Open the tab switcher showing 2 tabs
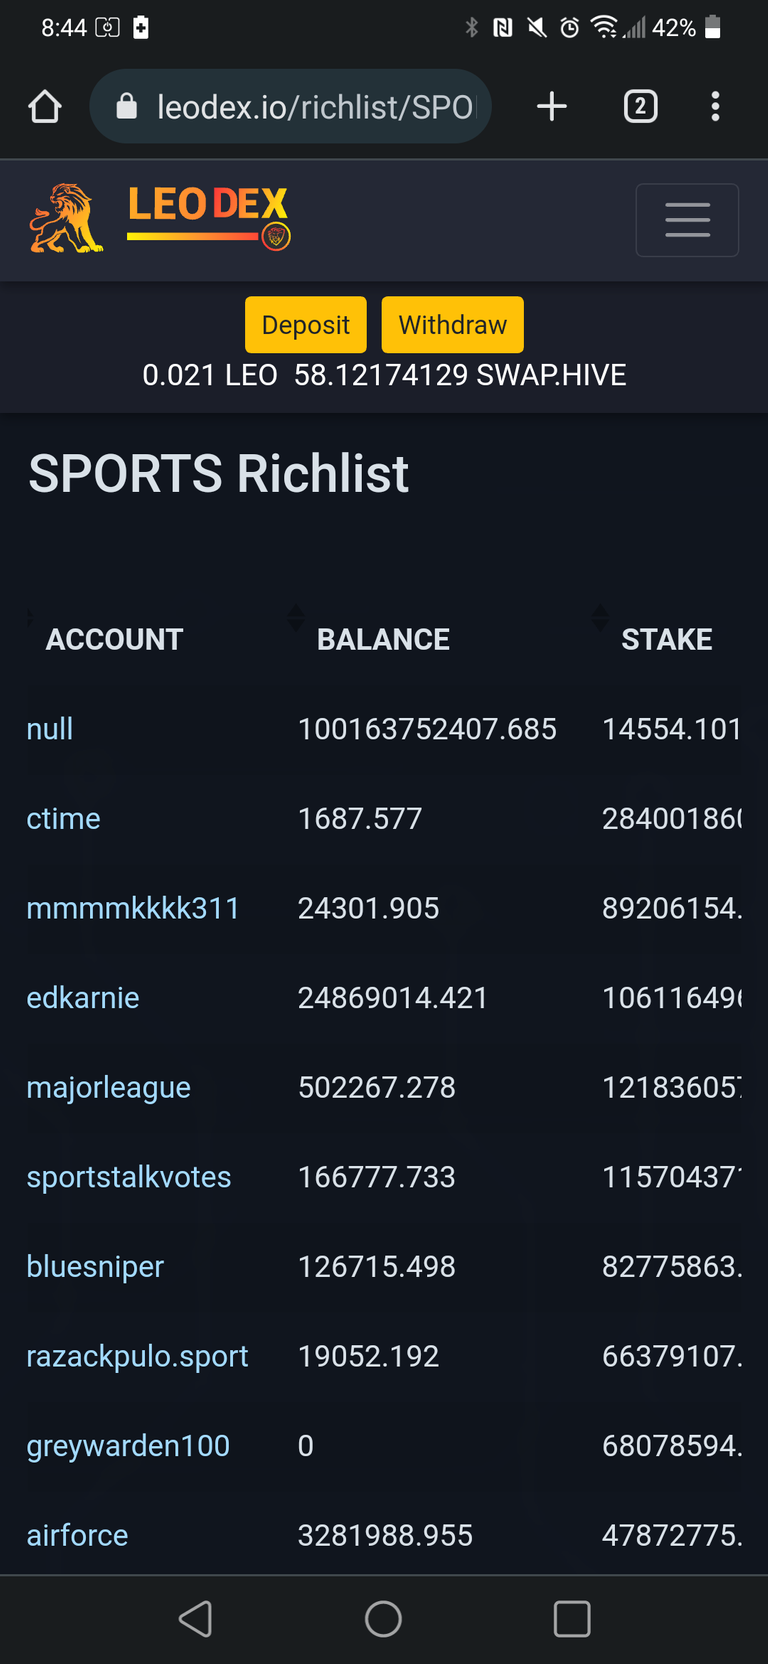Viewport: 768px width, 1664px height. 641,106
